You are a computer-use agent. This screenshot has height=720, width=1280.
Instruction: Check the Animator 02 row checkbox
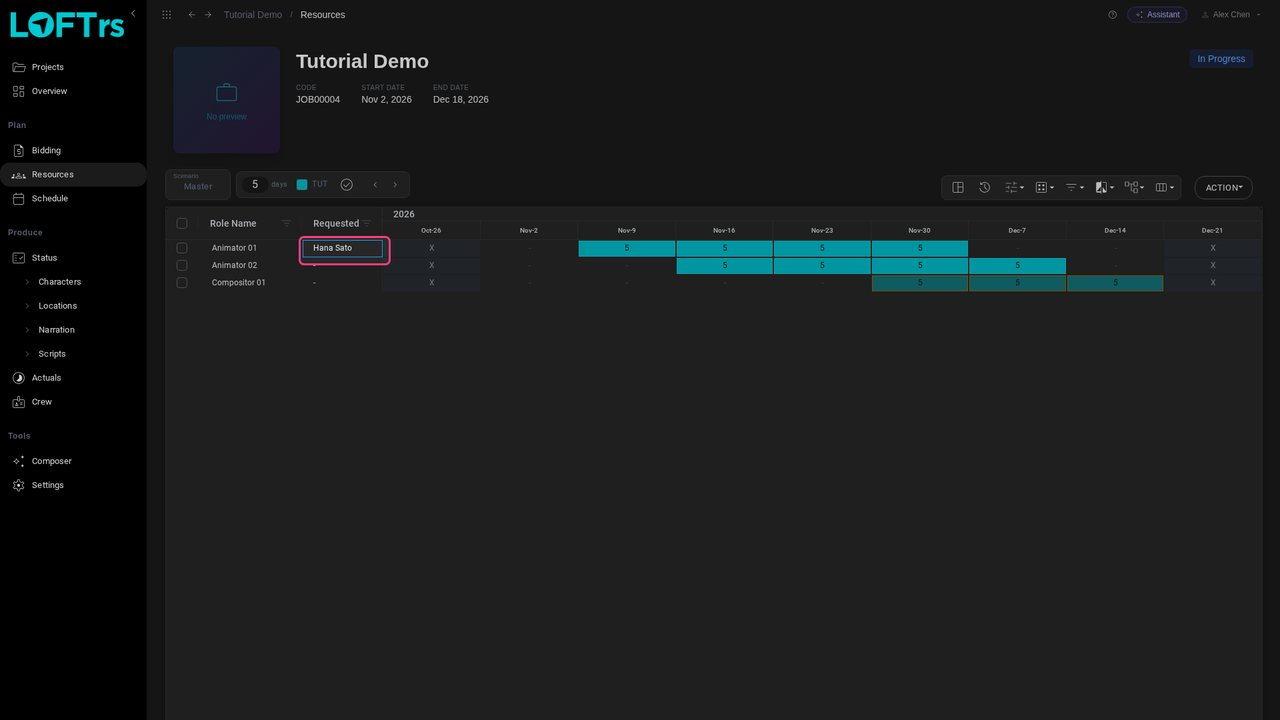[182, 265]
